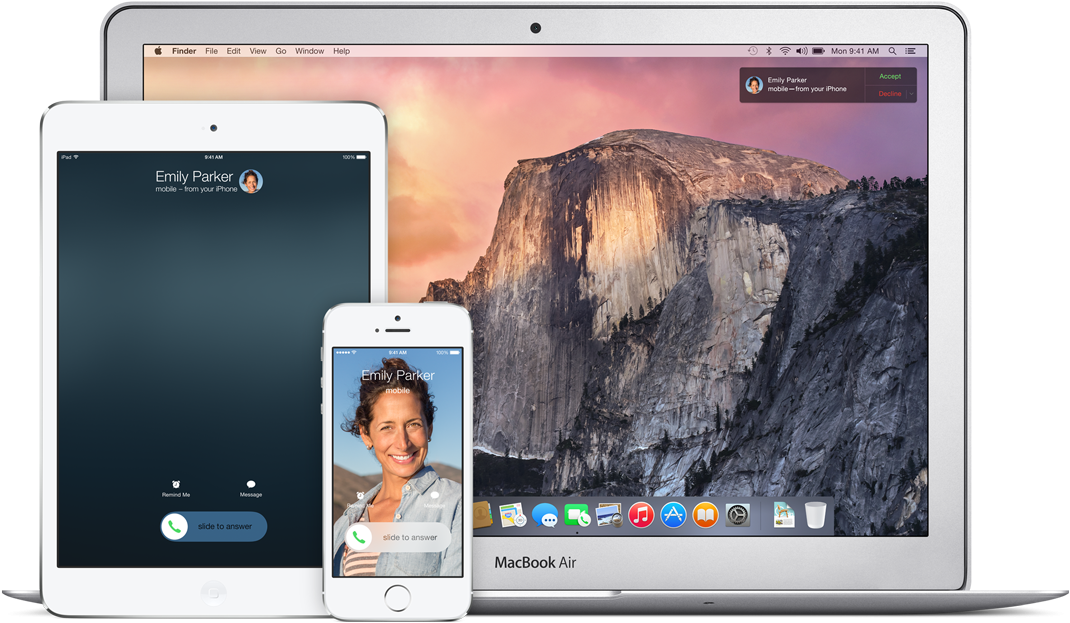Click the volume icon in menu bar
The height and width of the screenshot is (623, 1070).
801,51
